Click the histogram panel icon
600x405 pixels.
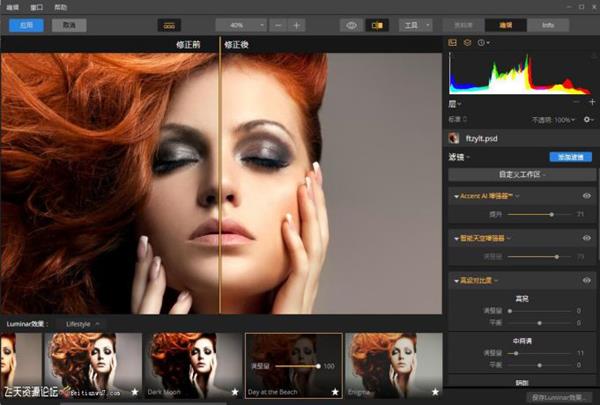(452, 42)
